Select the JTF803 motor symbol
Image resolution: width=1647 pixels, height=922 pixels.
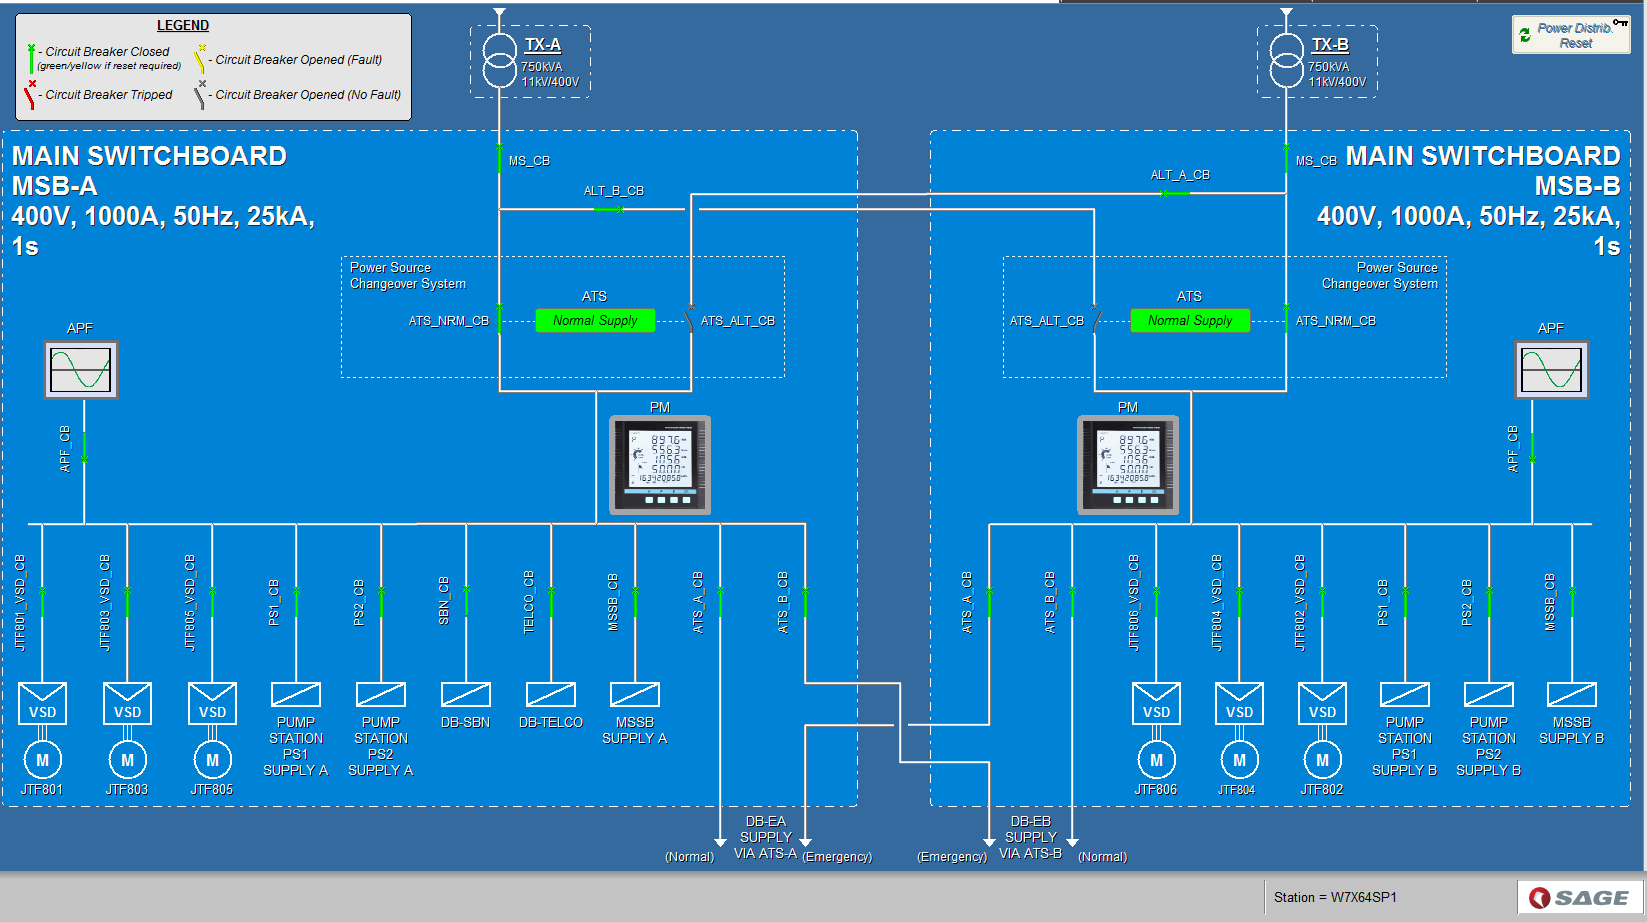(x=128, y=760)
